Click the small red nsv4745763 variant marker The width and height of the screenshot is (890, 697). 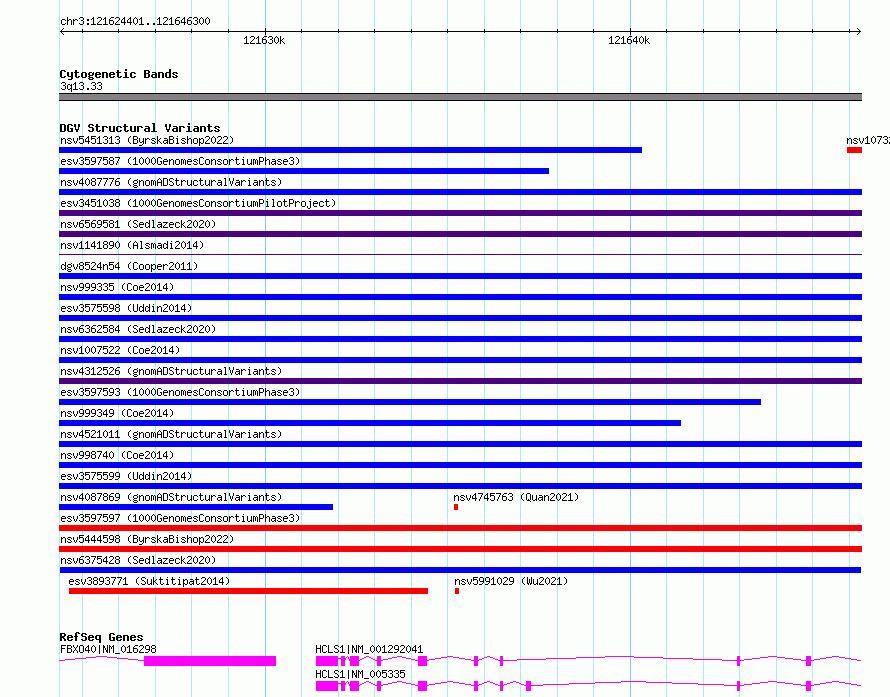[x=456, y=507]
